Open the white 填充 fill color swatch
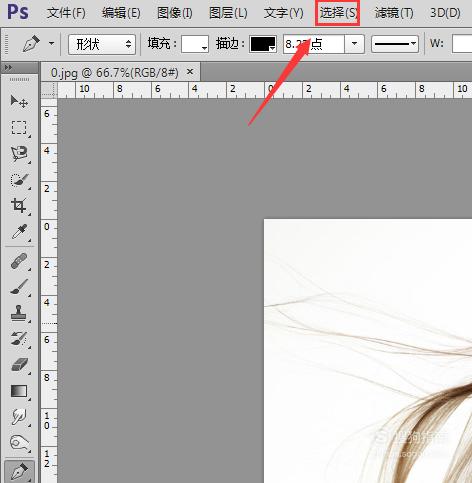472x483 pixels. (195, 44)
